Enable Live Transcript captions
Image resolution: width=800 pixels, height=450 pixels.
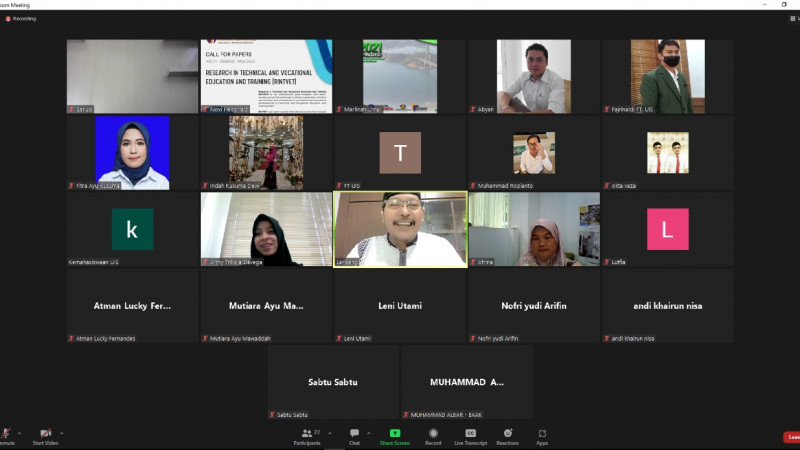point(470,436)
